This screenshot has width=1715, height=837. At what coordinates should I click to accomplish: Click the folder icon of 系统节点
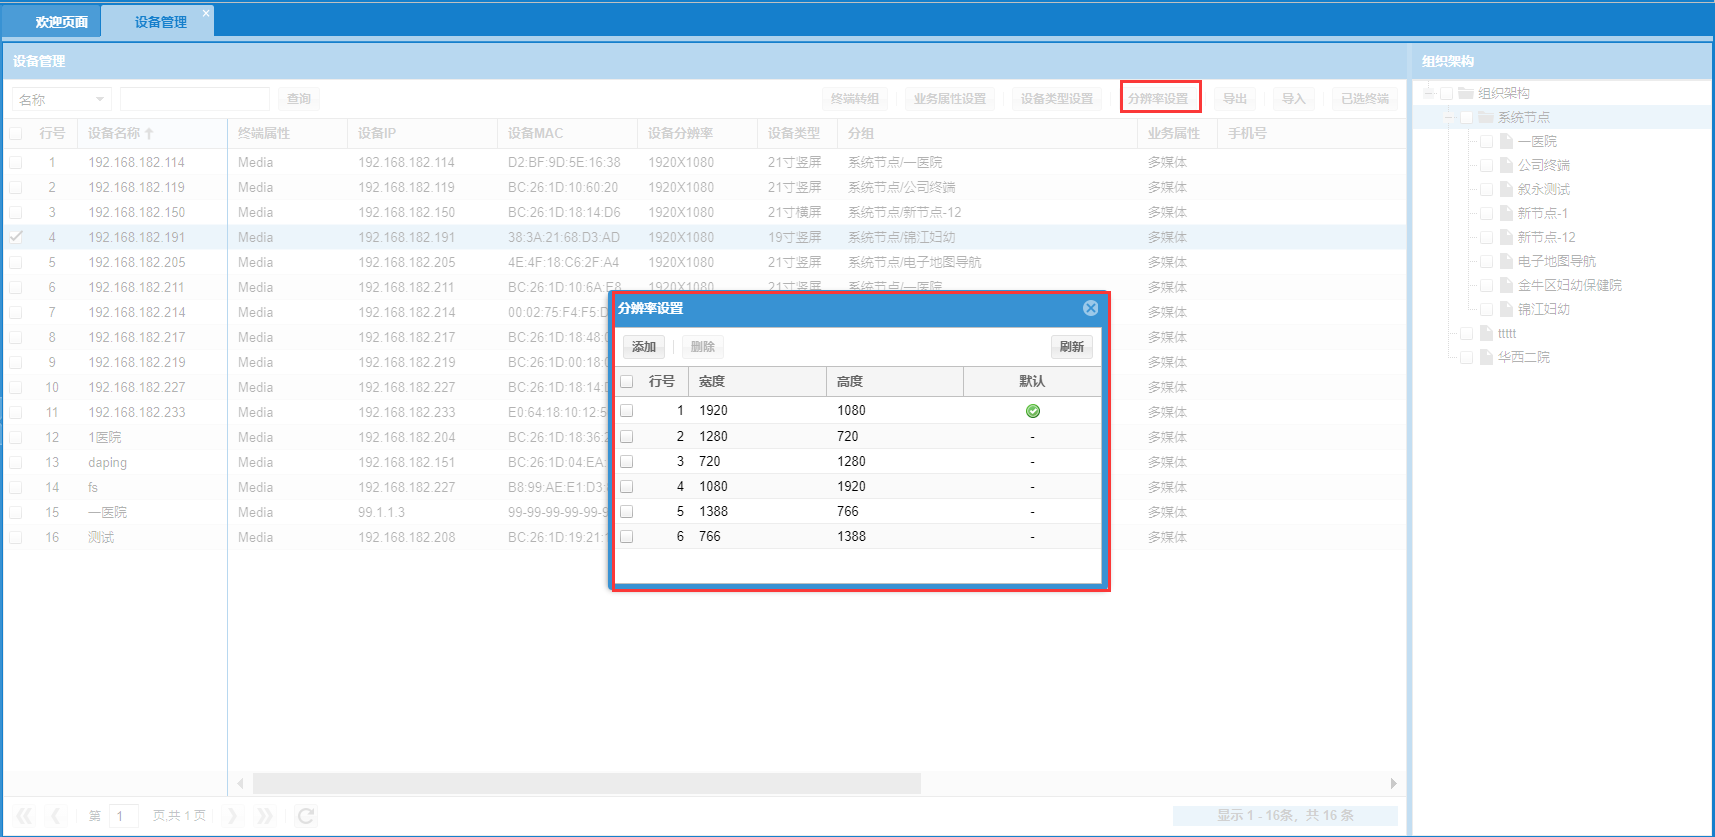click(x=1486, y=117)
